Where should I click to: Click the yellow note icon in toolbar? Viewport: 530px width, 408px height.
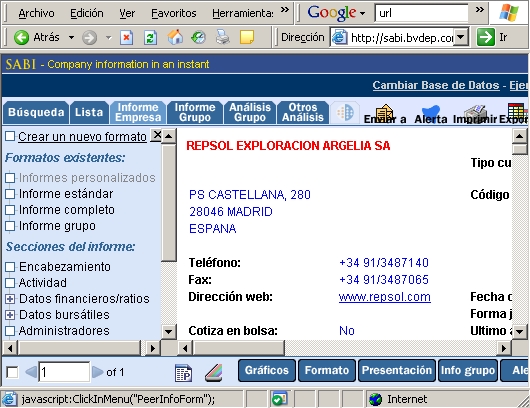[x=246, y=37]
